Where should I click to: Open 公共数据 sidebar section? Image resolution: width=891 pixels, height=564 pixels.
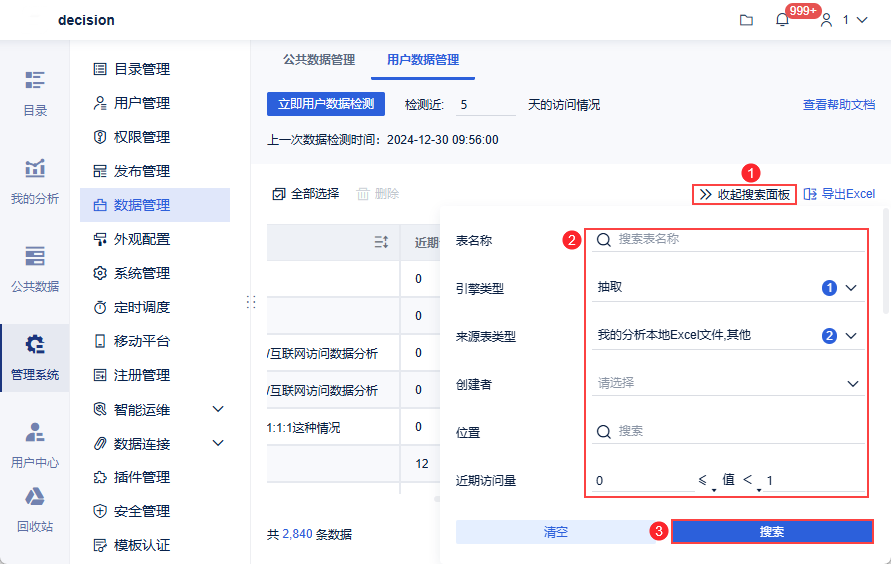pyautogui.click(x=35, y=269)
